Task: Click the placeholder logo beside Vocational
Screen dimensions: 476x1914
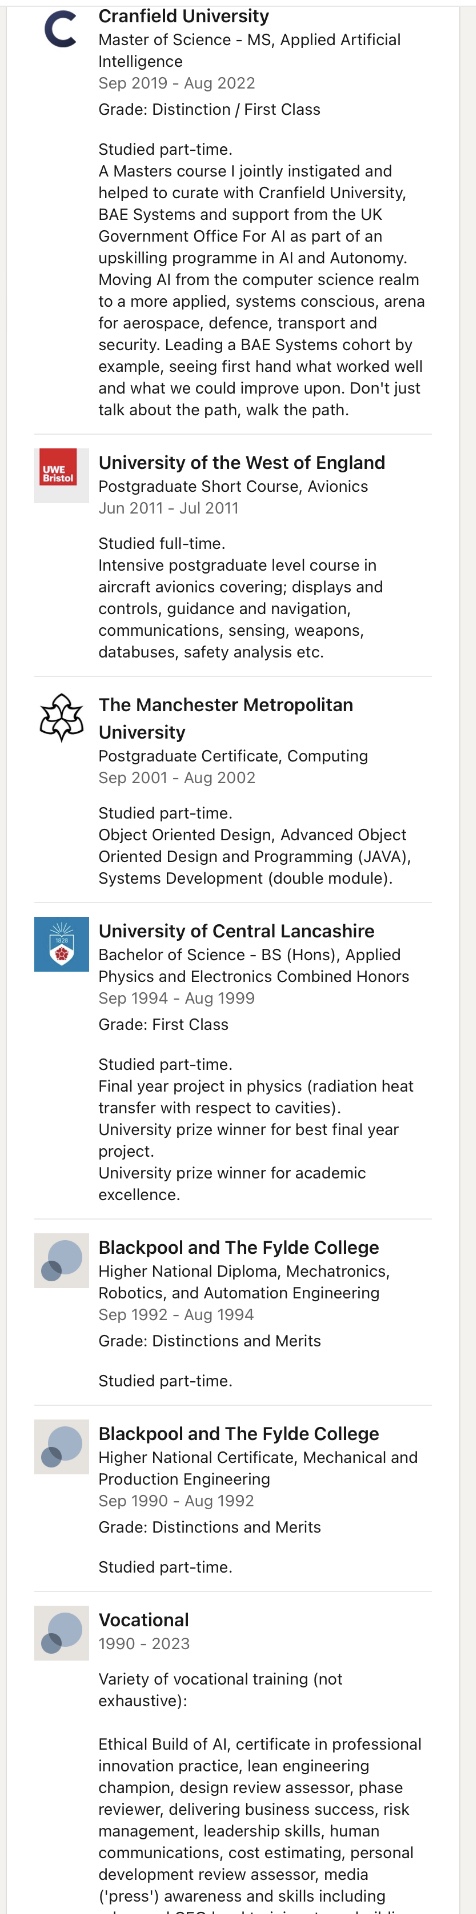Action: point(61,1632)
